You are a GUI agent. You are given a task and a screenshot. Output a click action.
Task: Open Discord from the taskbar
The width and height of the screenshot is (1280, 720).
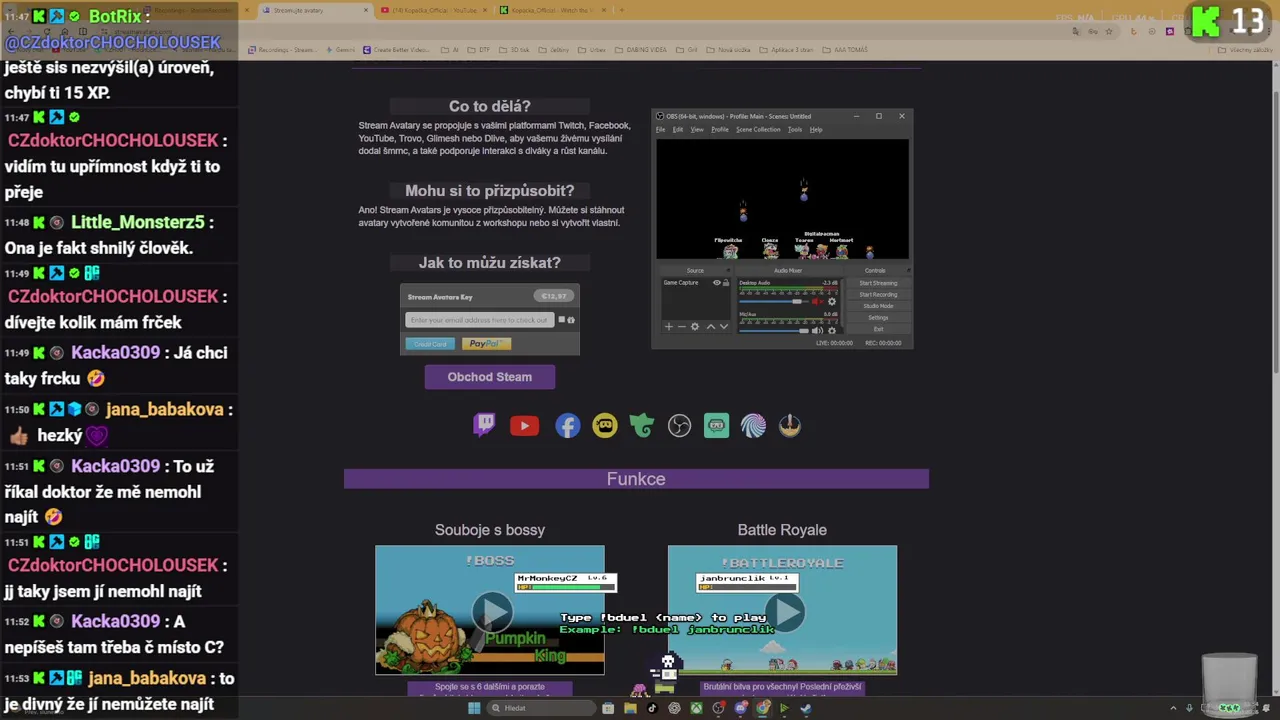tap(741, 708)
